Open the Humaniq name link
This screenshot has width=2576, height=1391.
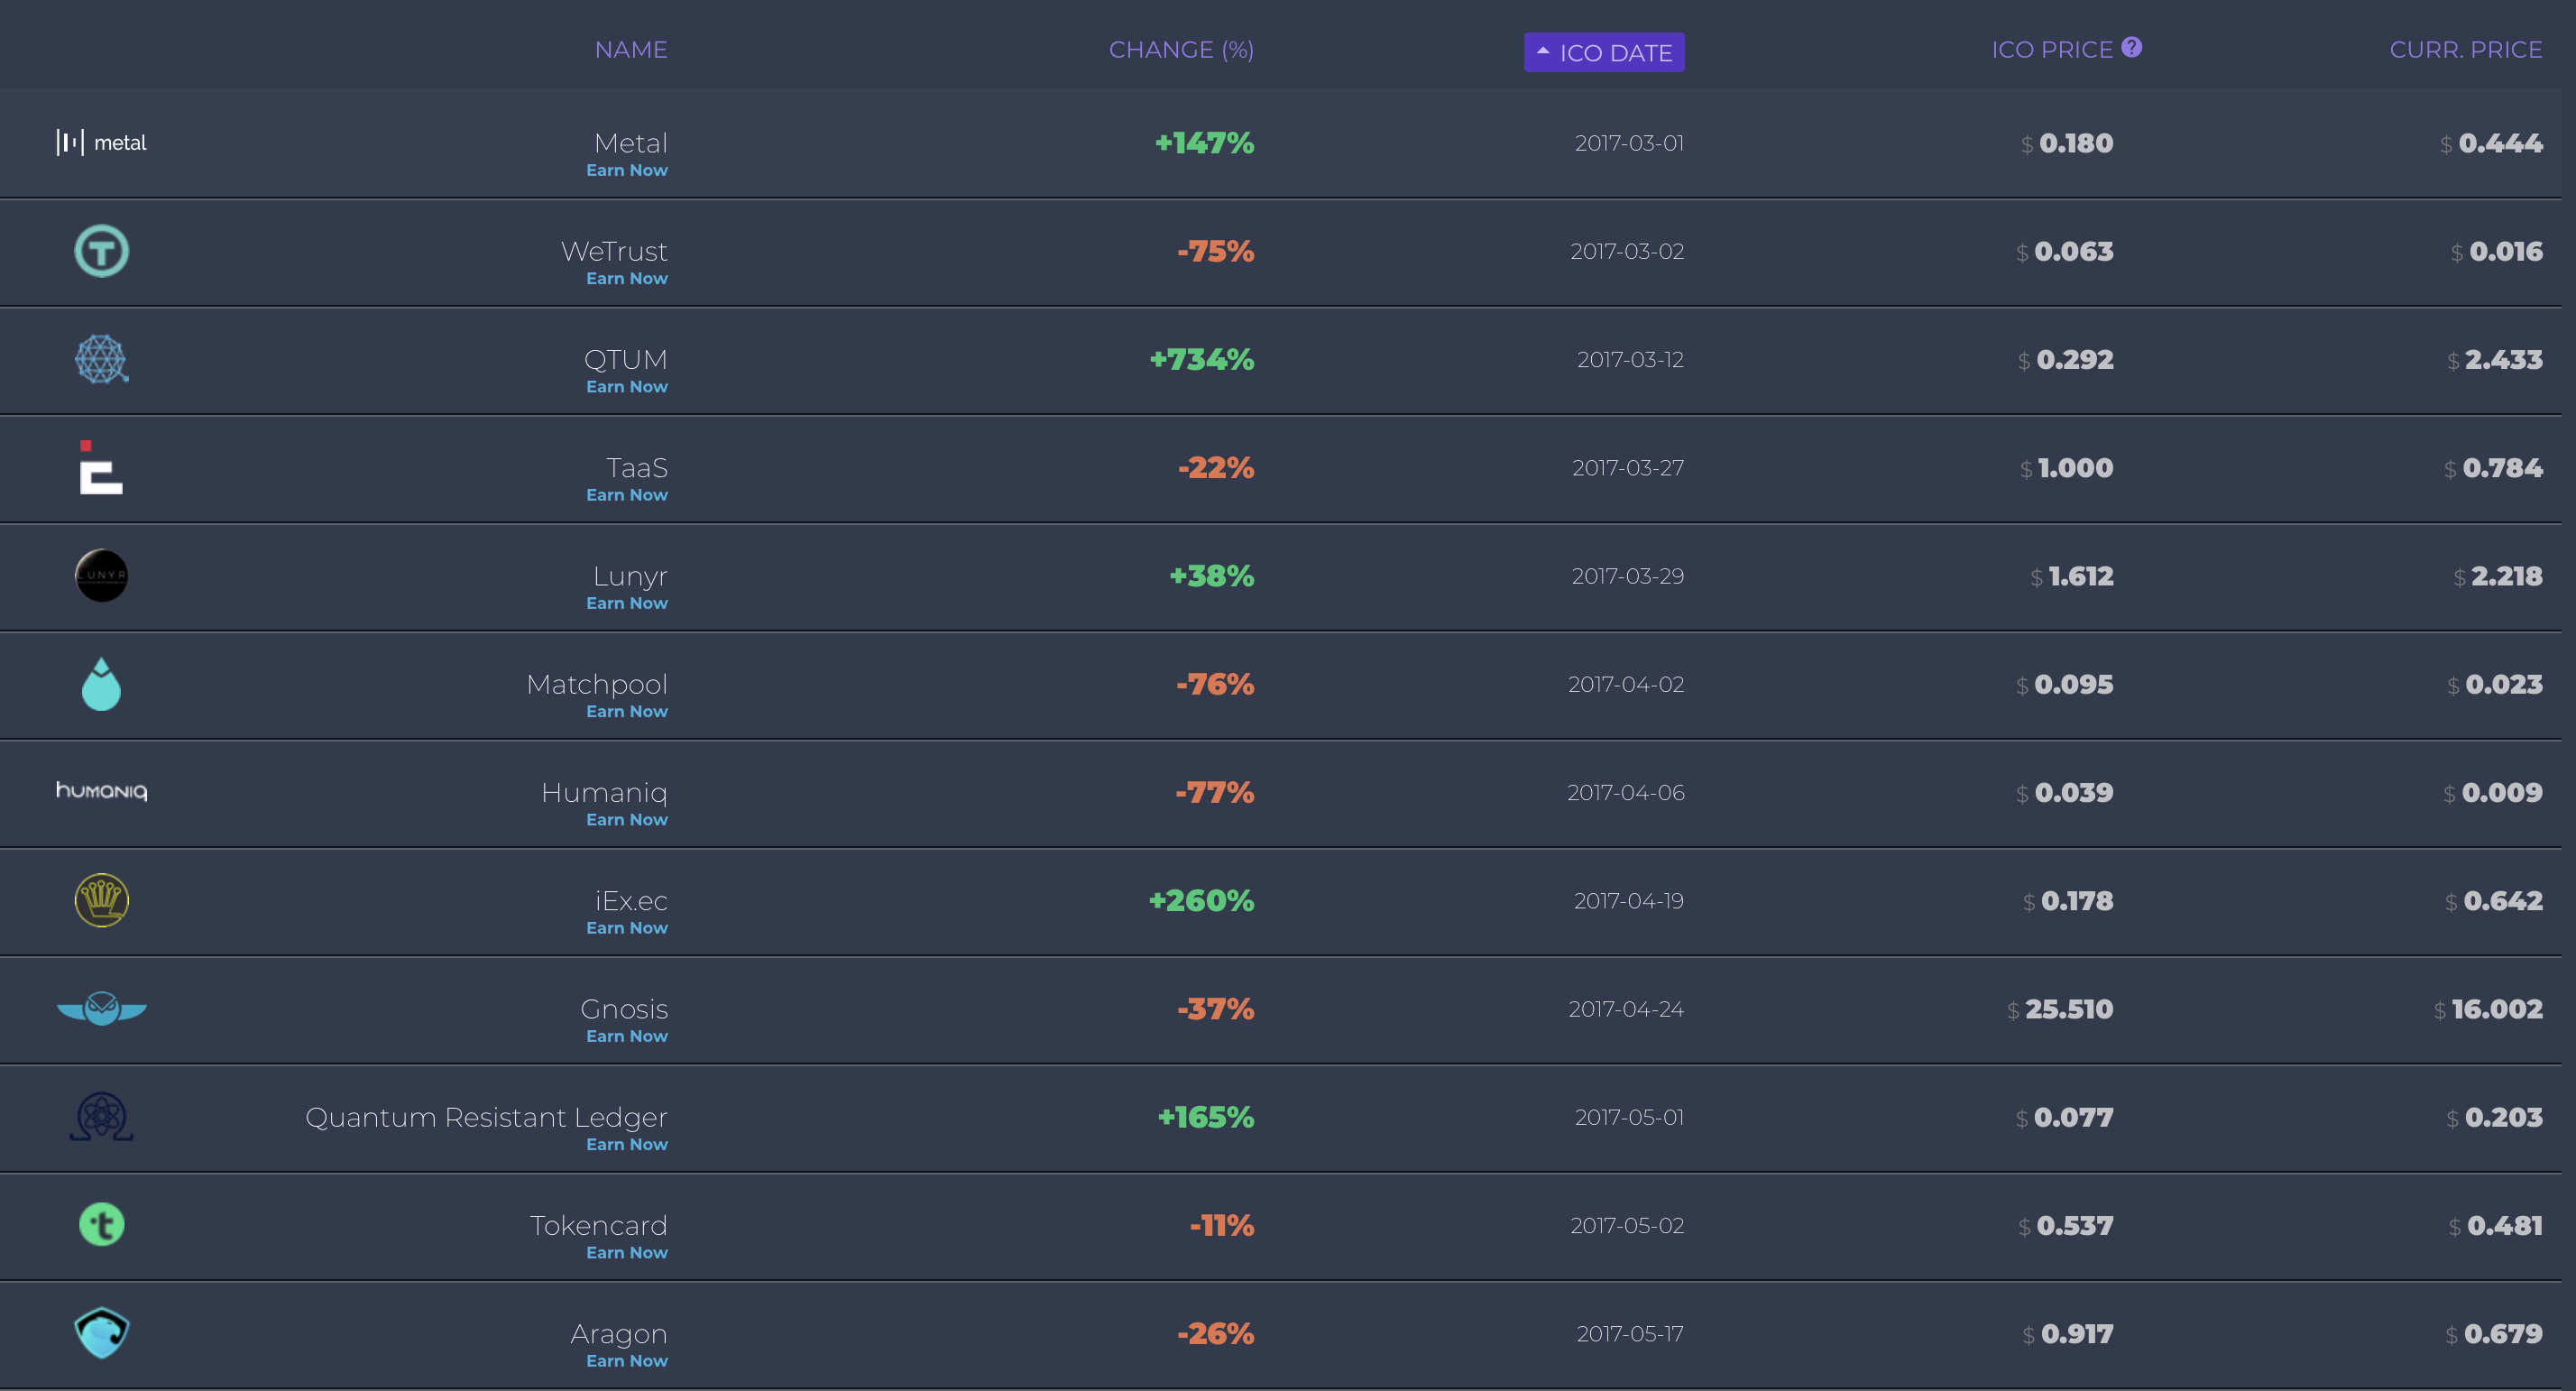(x=603, y=793)
